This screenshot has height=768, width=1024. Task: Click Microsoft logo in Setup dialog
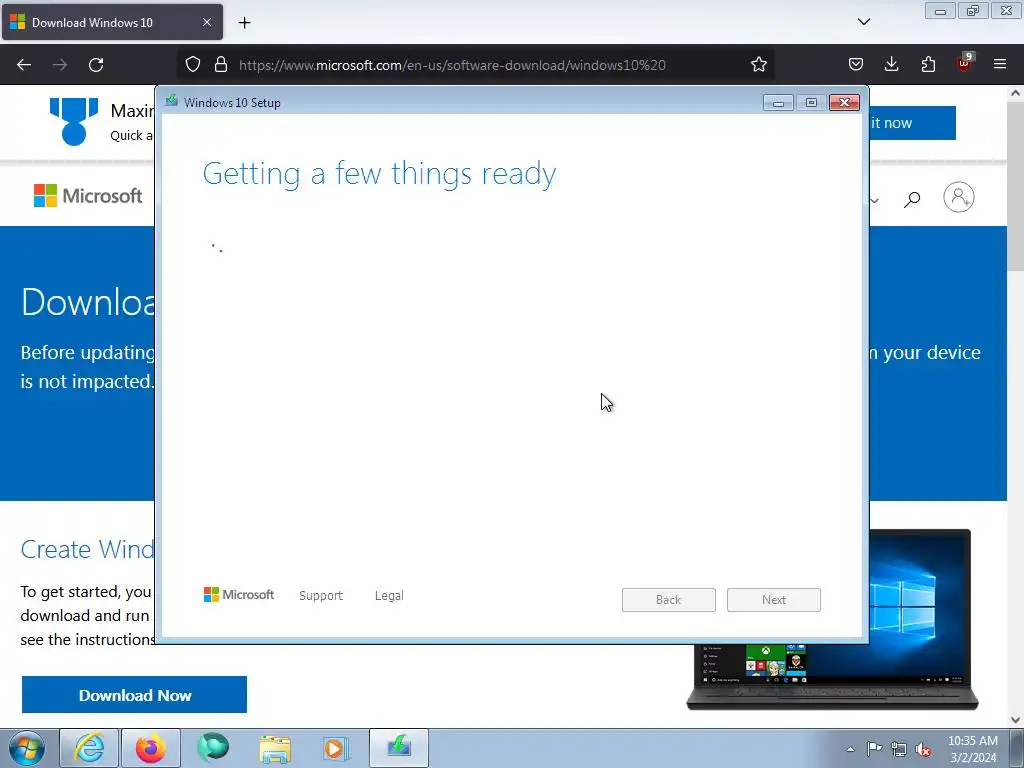239,595
